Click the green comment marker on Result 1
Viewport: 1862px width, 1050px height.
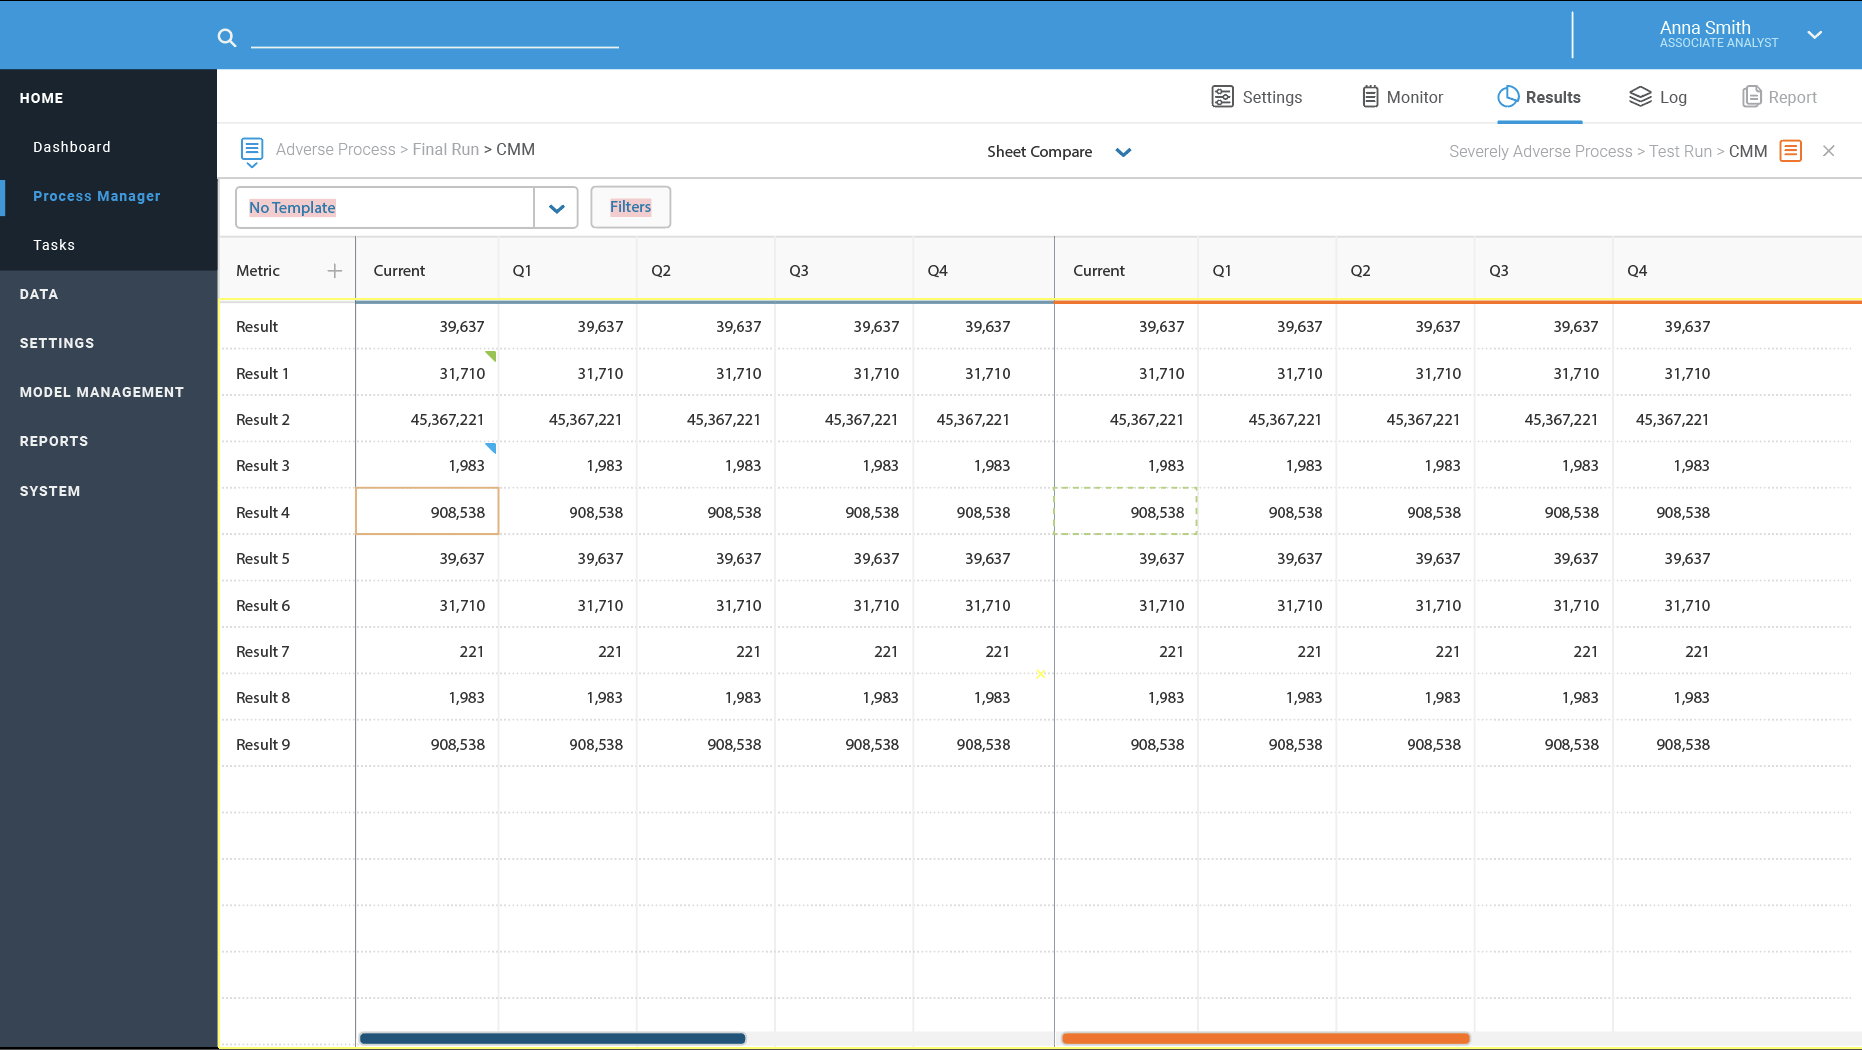[x=491, y=355]
